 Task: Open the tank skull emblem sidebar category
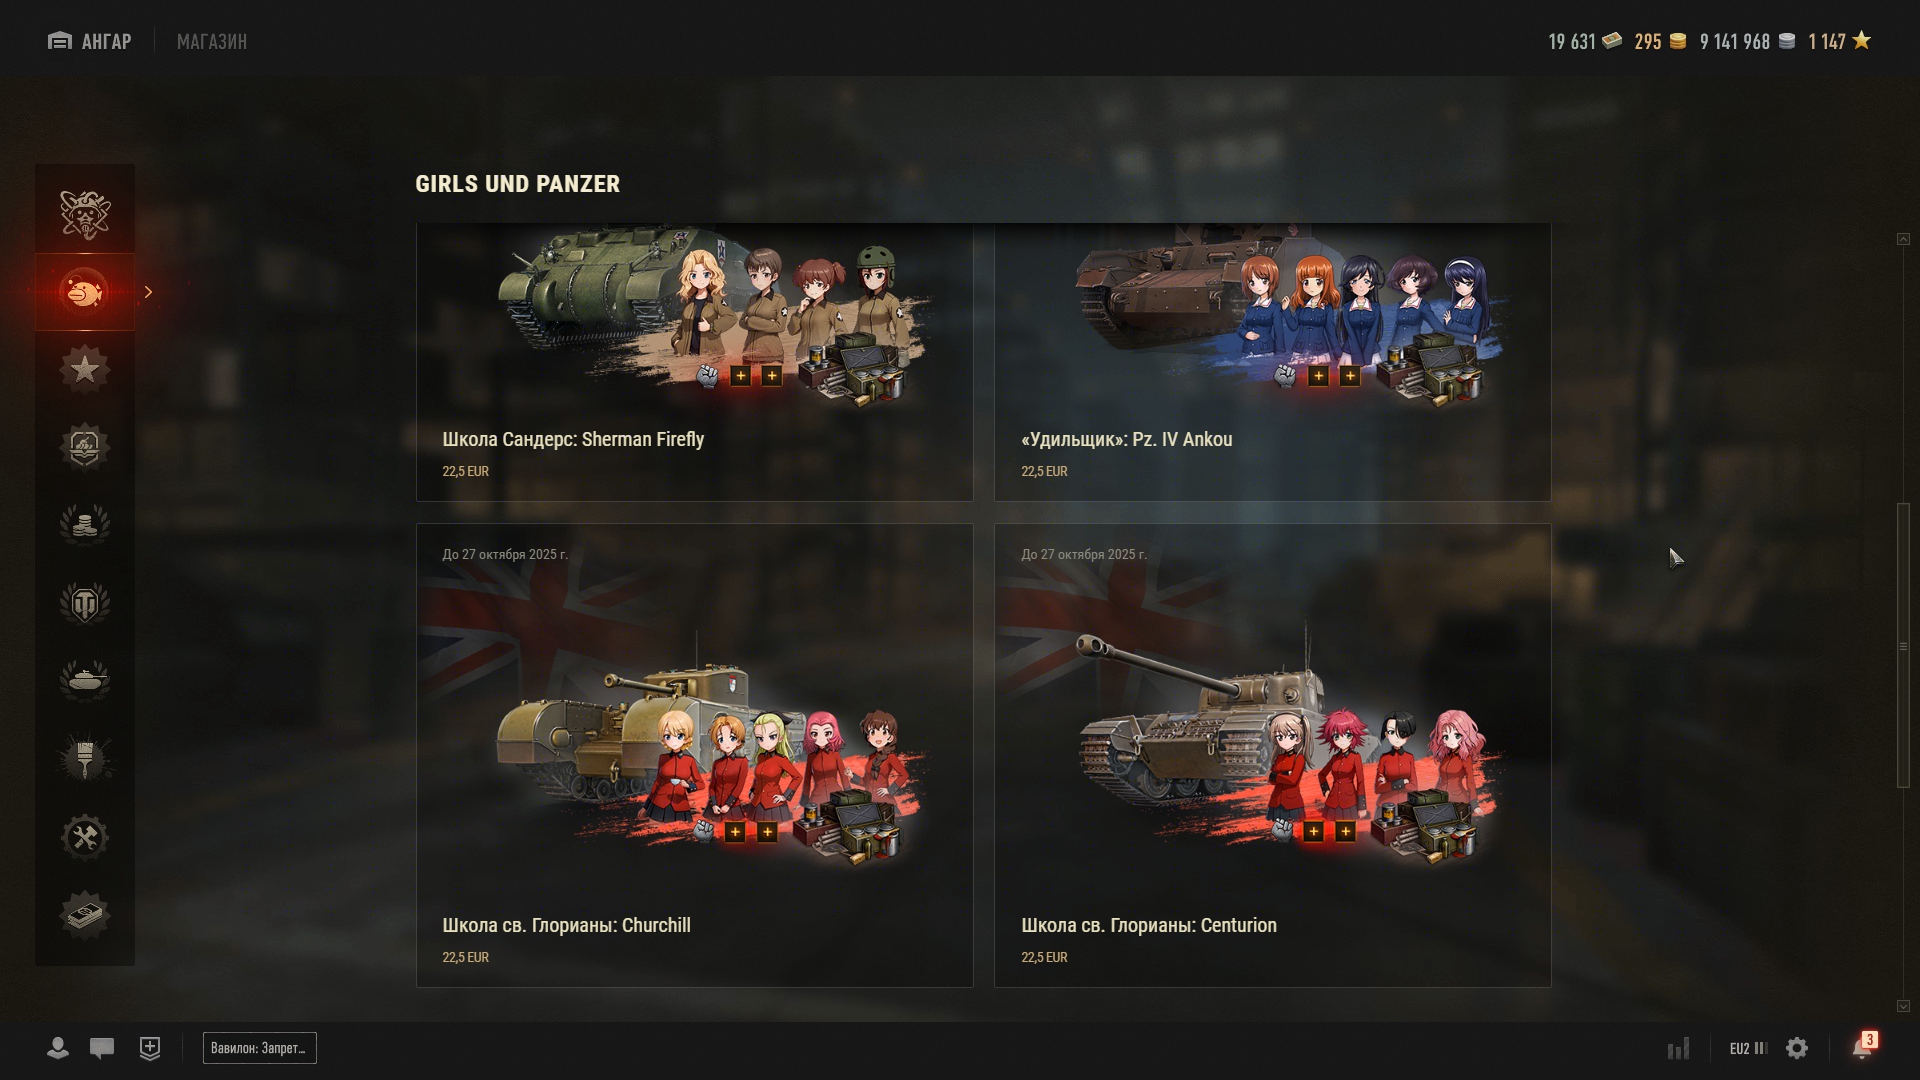[85, 213]
